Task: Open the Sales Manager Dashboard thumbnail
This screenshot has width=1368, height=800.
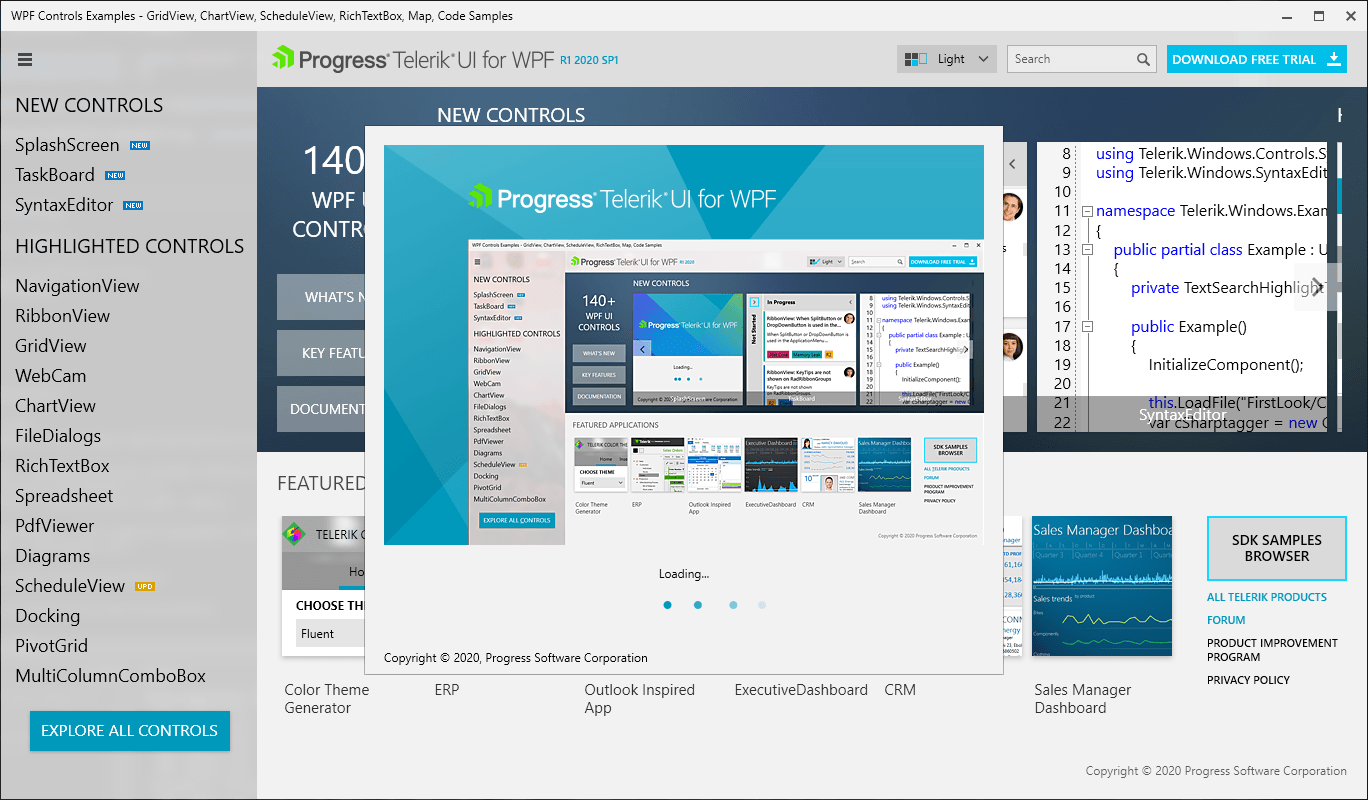Action: (1101, 586)
